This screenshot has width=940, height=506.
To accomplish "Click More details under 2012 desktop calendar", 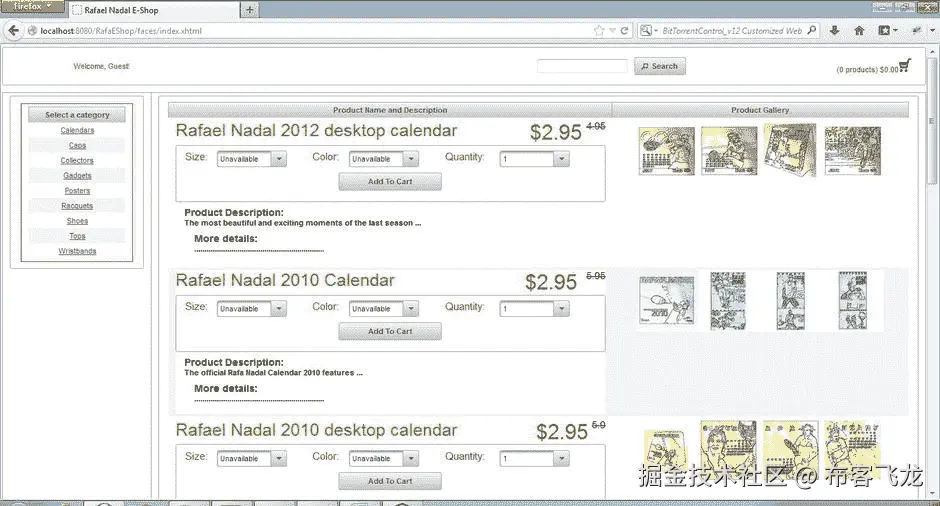I will 226,239.
